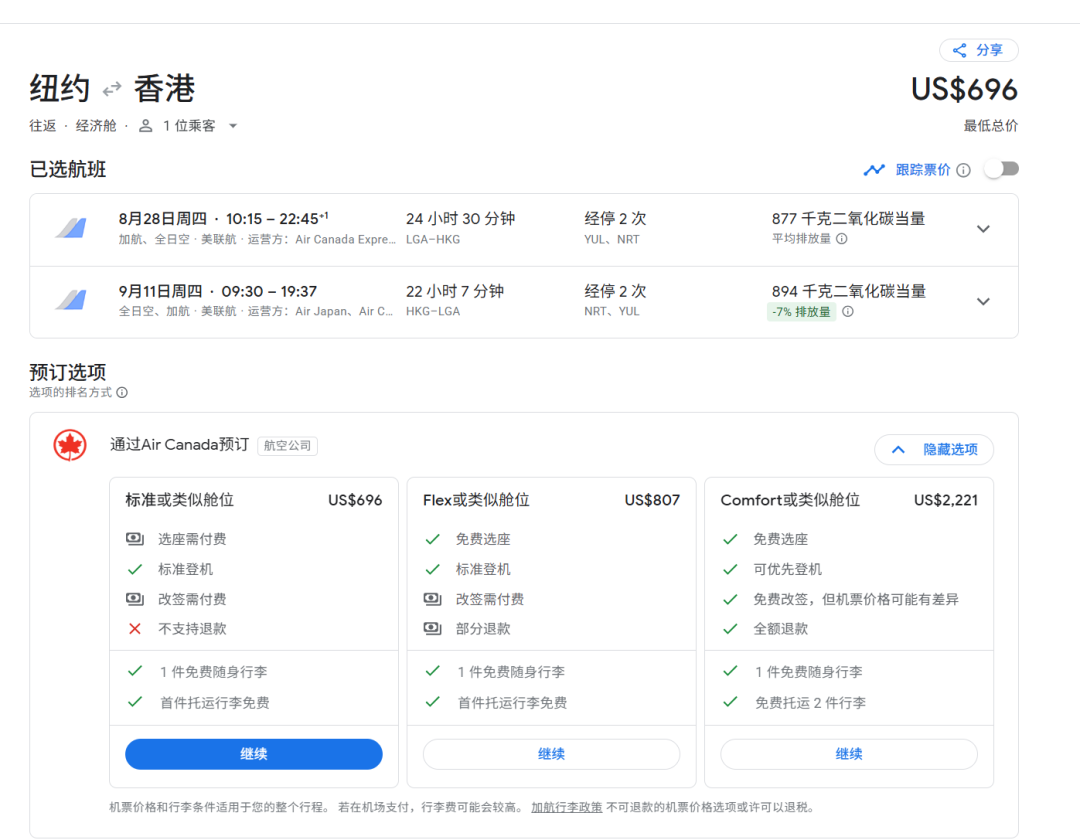Toggle the 跟踪票价 price tracking switch

(1001, 169)
